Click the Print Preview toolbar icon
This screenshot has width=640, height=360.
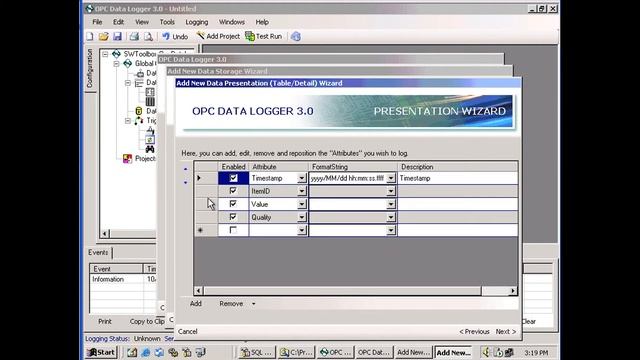[148, 36]
